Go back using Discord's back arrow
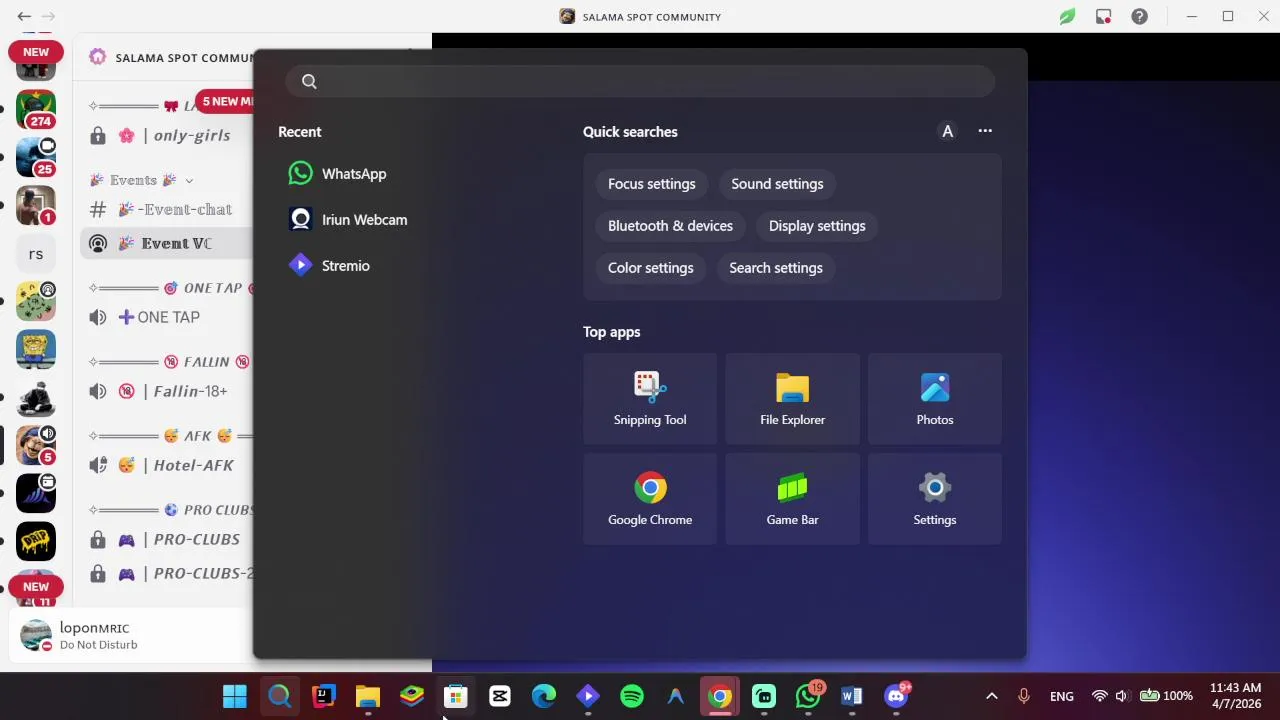Screen dimensions: 1280x720 click(x=24, y=16)
